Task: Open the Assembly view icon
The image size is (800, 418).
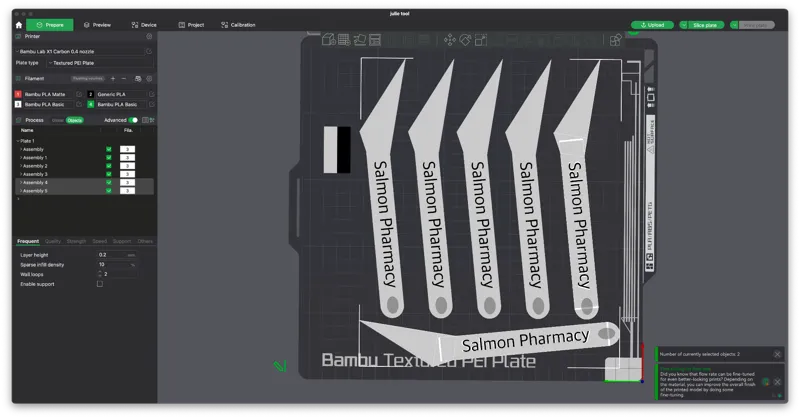Action: pyautogui.click(x=616, y=40)
